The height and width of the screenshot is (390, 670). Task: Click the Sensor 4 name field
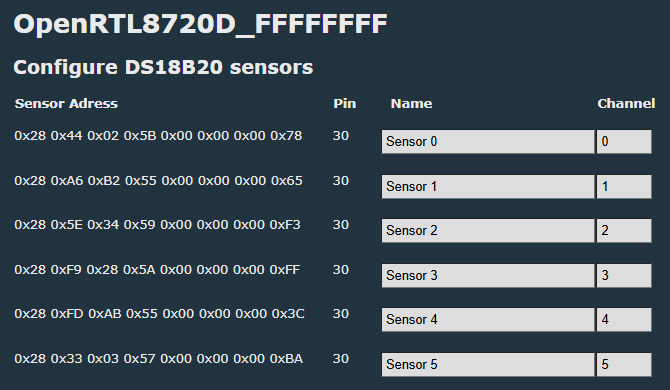coord(488,320)
